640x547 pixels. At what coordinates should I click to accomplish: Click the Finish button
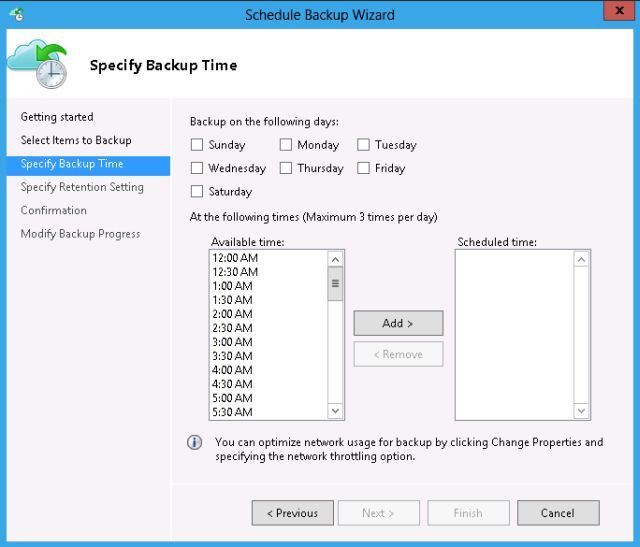coord(468,513)
